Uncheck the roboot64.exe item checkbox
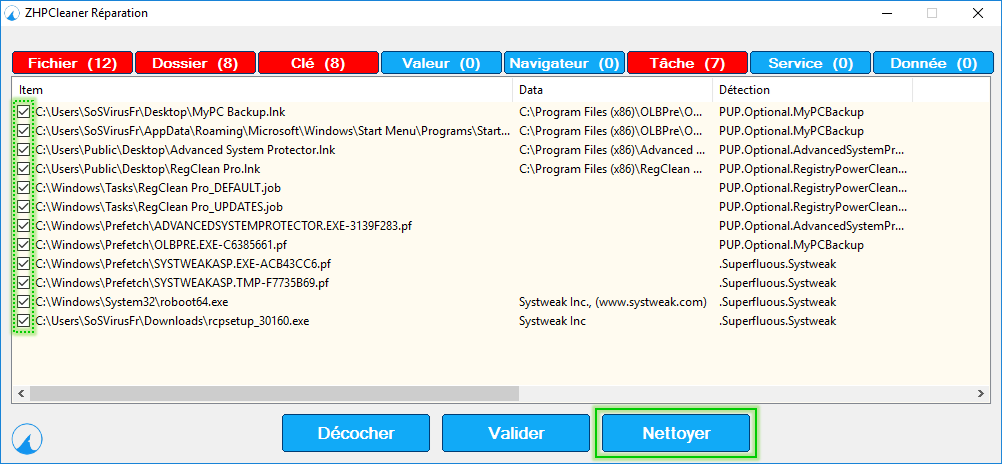Image resolution: width=1002 pixels, height=464 pixels. pyautogui.click(x=24, y=302)
